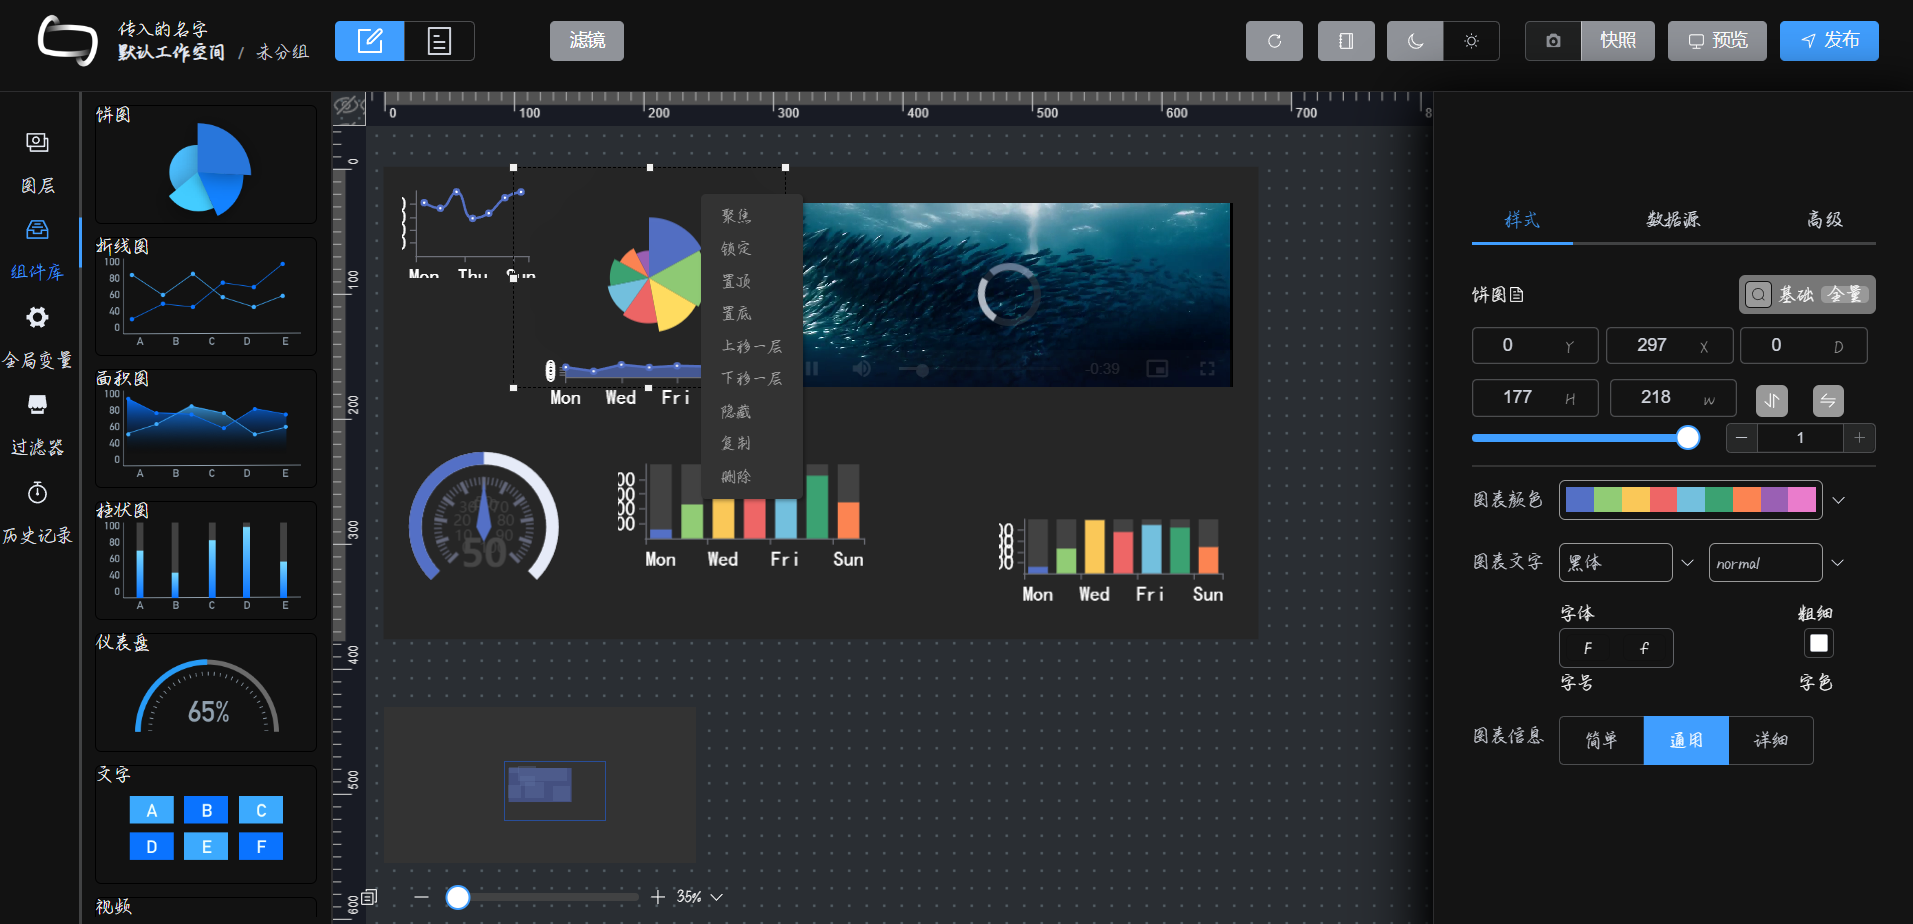Select 全量 full mode
1913x924 pixels.
point(1845,294)
